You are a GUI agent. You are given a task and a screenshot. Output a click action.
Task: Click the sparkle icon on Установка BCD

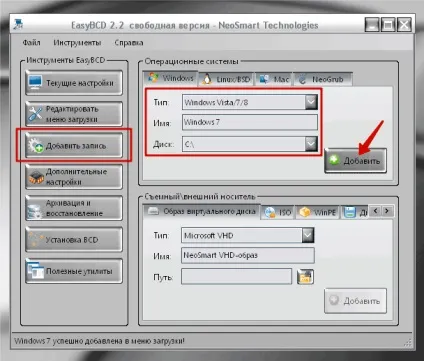click(35, 239)
